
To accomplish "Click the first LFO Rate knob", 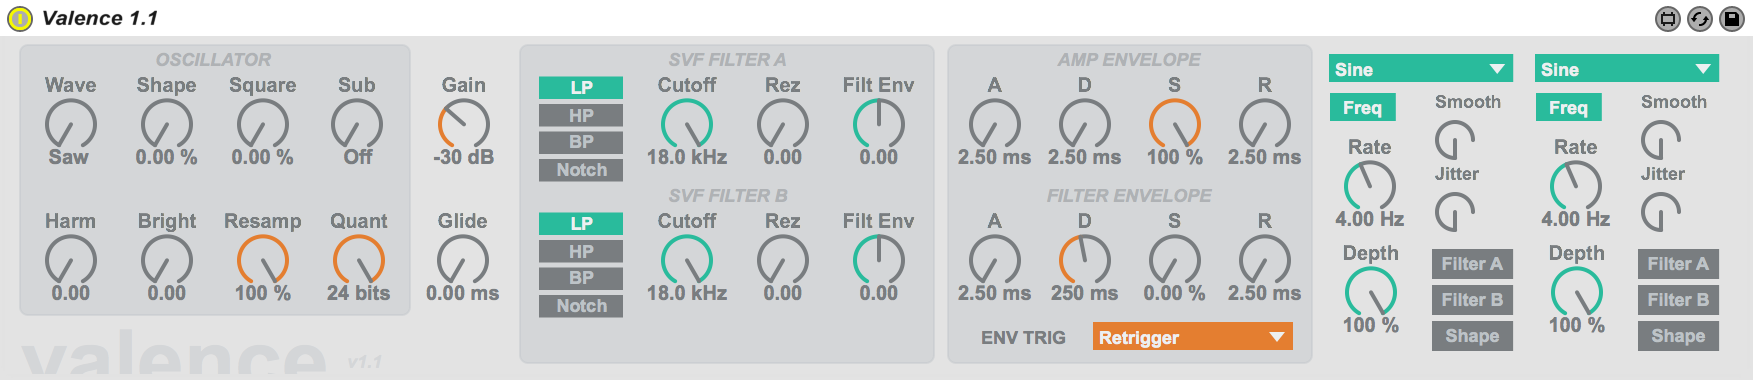I will (1369, 186).
